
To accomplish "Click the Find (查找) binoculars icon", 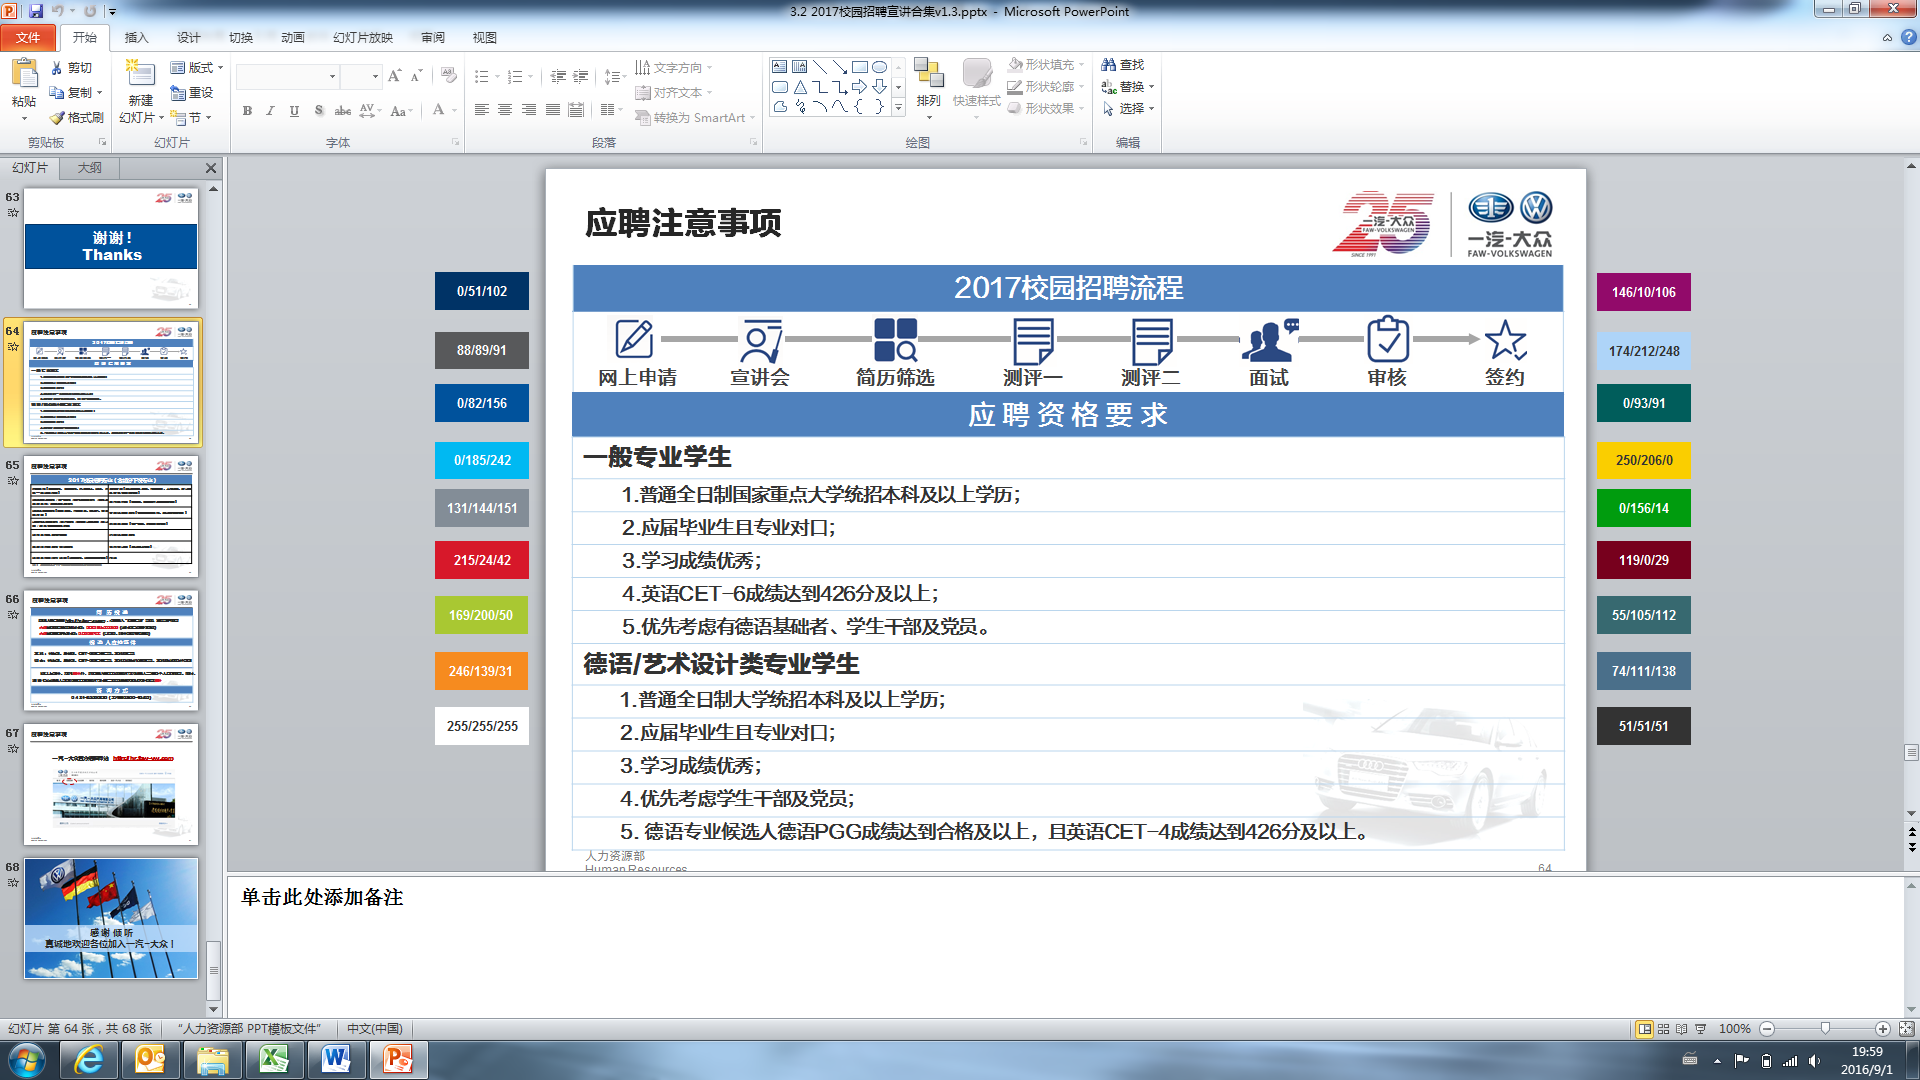I will tap(1108, 65).
